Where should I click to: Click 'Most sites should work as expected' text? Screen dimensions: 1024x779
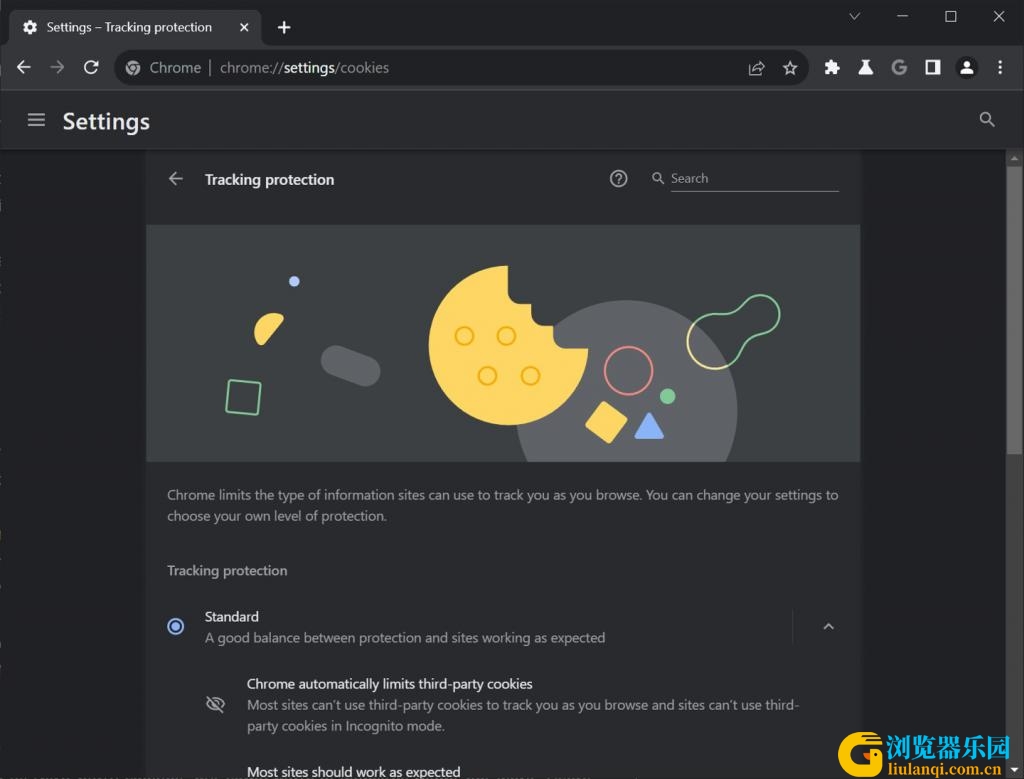[354, 771]
